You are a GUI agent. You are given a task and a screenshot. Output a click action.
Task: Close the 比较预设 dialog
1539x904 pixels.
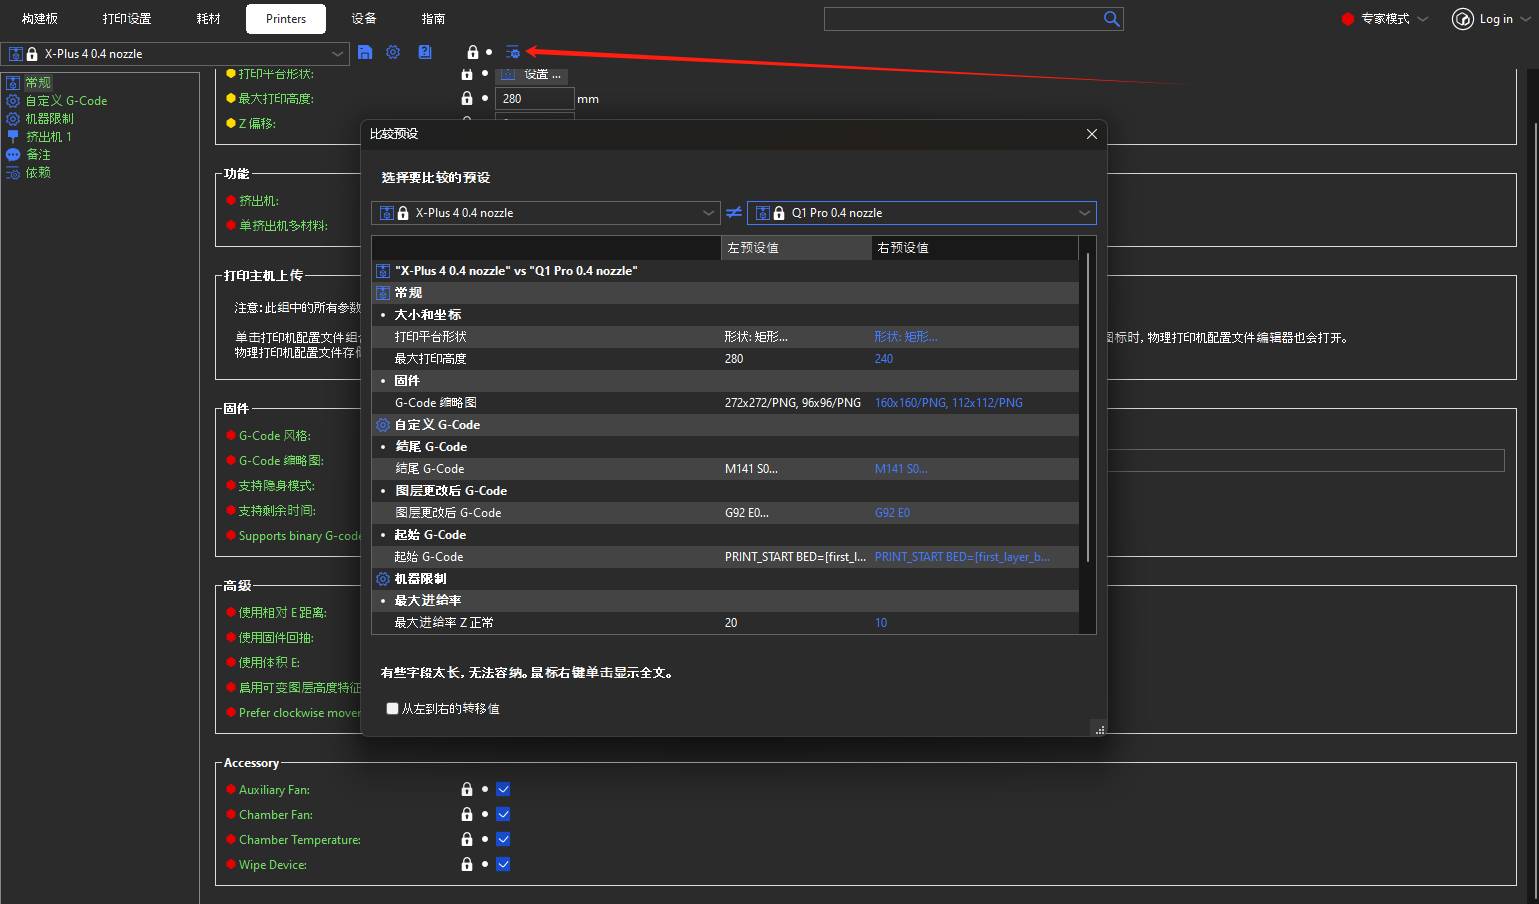[x=1092, y=134]
